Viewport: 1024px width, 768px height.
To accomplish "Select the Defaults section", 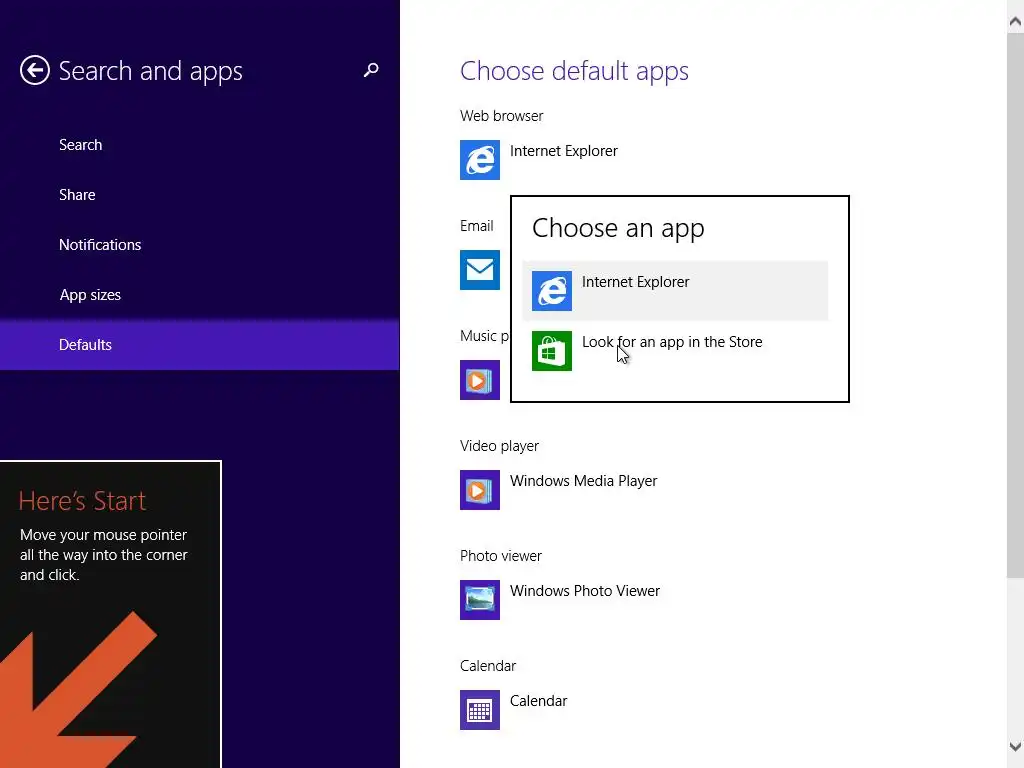I will (199, 344).
